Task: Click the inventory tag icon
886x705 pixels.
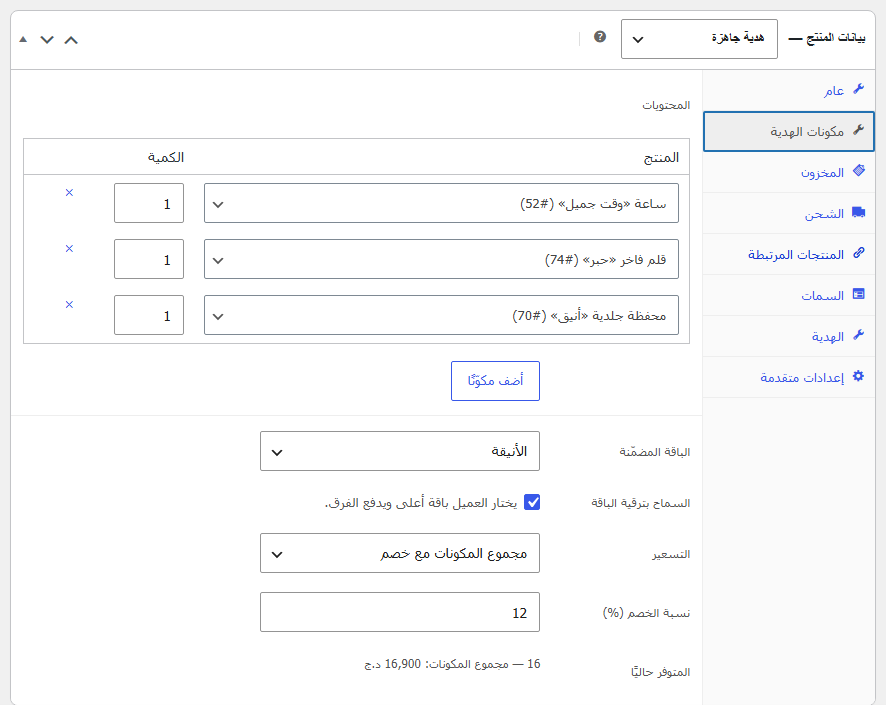Action: (x=858, y=171)
